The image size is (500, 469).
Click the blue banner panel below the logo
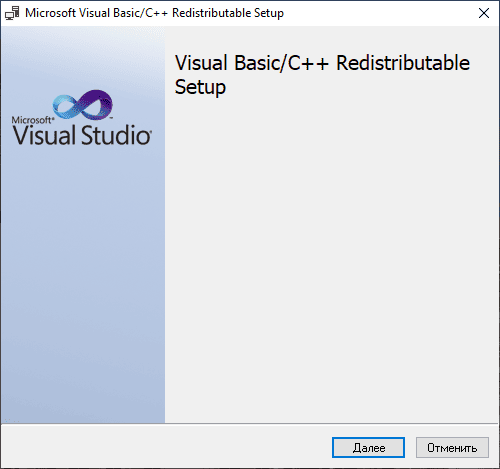click(83, 283)
